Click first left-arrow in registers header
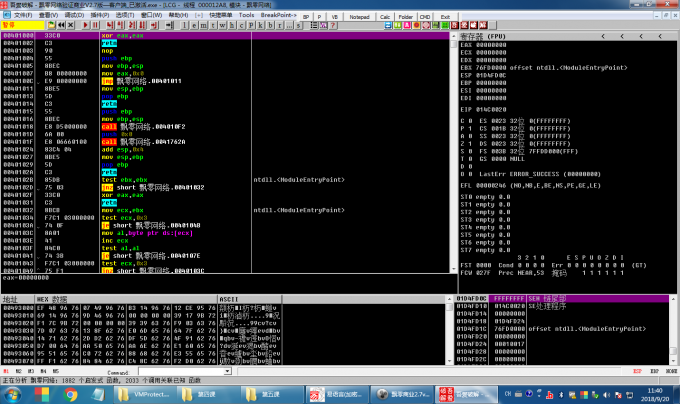 click(x=603, y=36)
